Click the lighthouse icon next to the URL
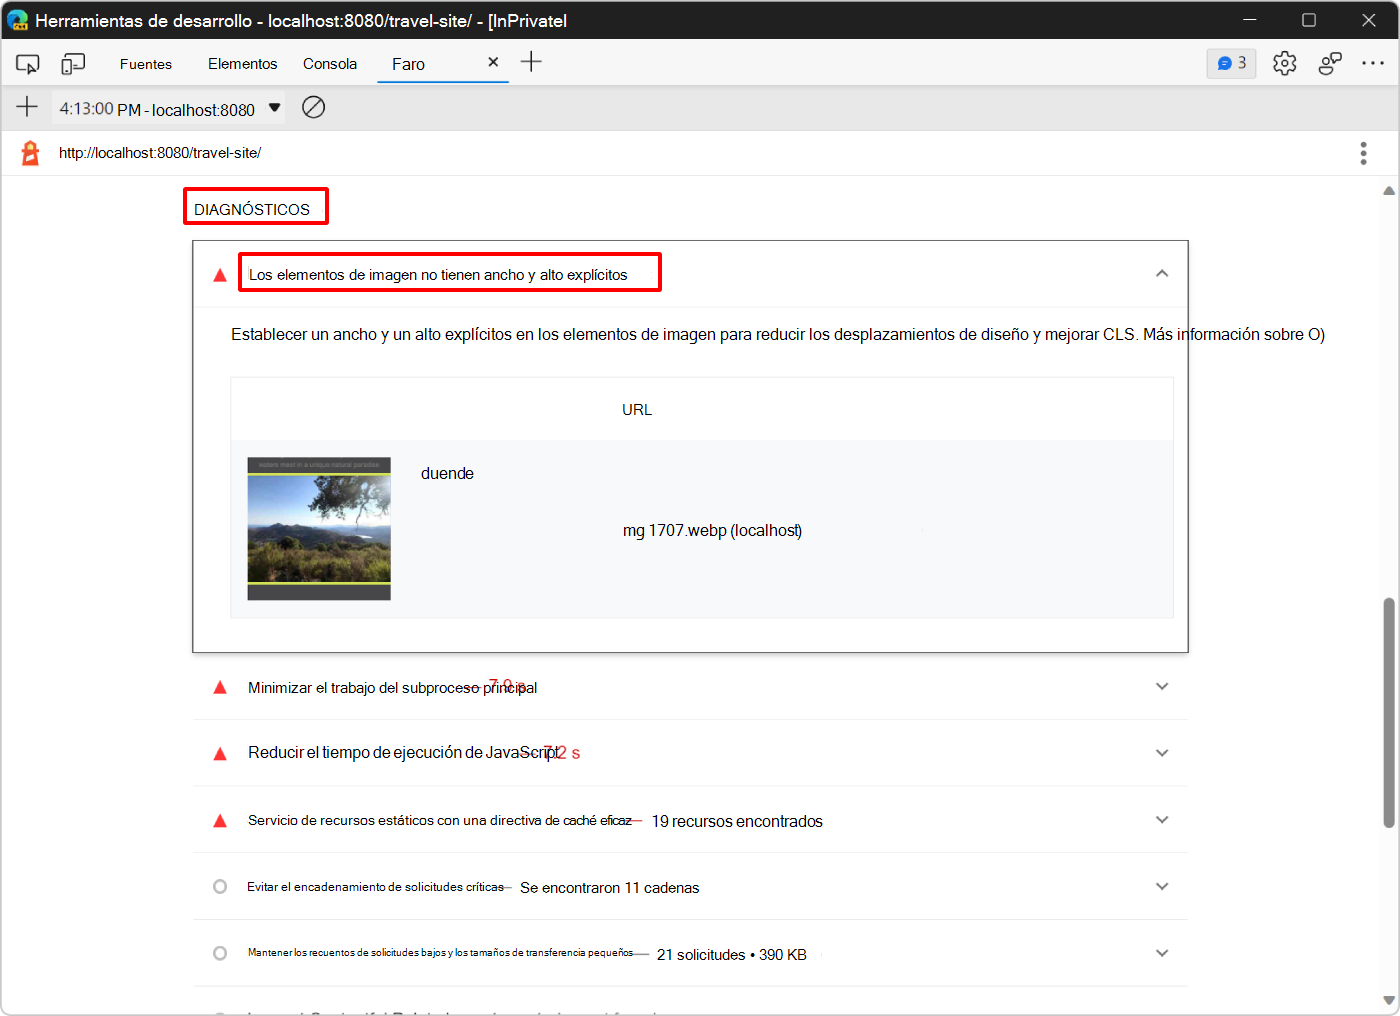This screenshot has width=1400, height=1016. click(28, 152)
